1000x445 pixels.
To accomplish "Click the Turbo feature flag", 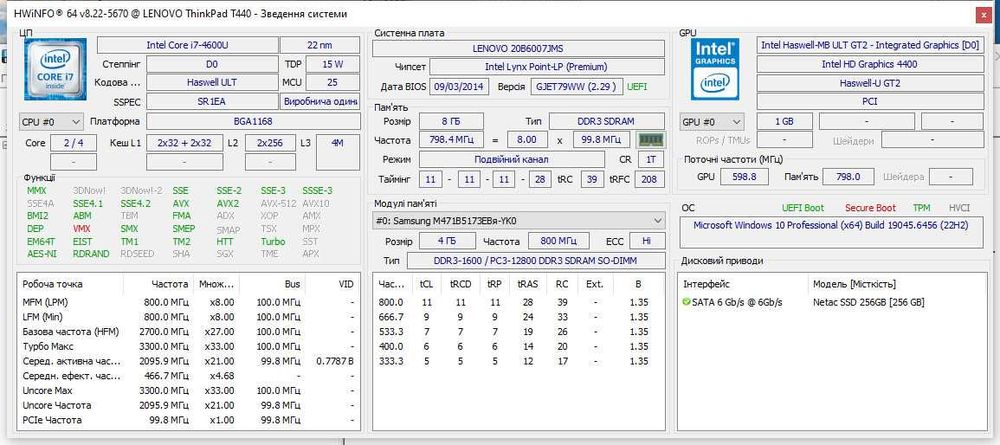I will [x=273, y=242].
